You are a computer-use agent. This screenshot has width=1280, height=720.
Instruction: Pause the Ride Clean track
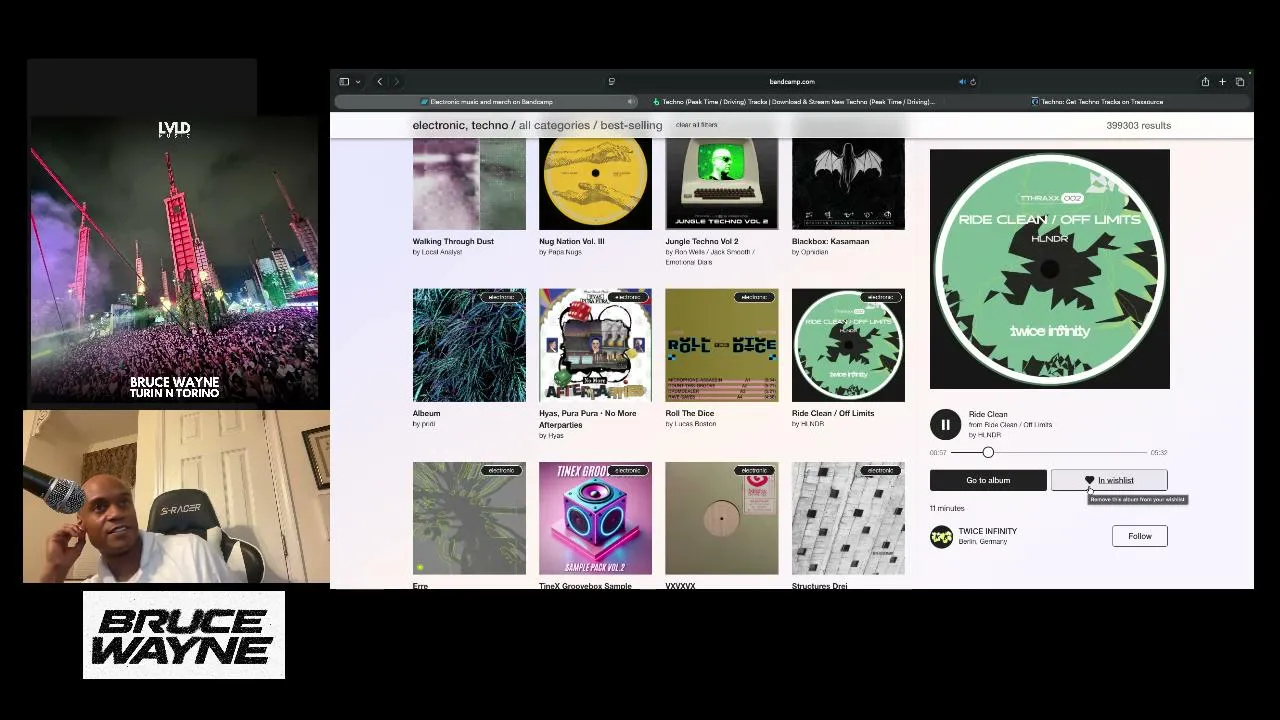tap(945, 425)
